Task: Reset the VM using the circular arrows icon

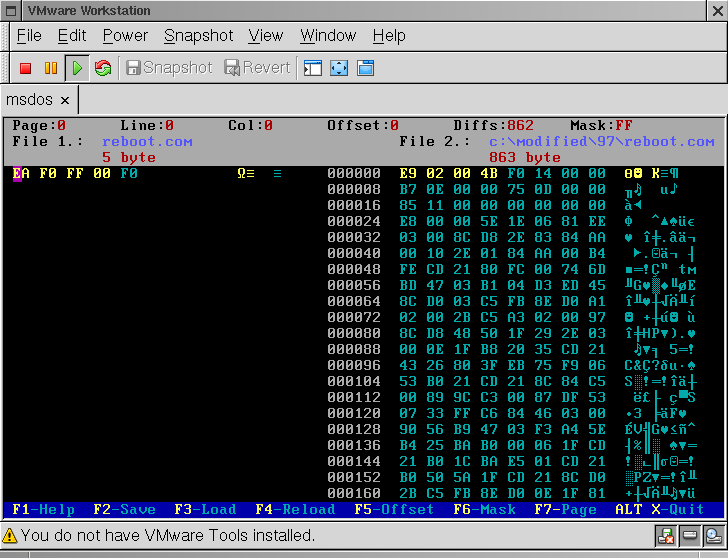Action: [x=103, y=68]
